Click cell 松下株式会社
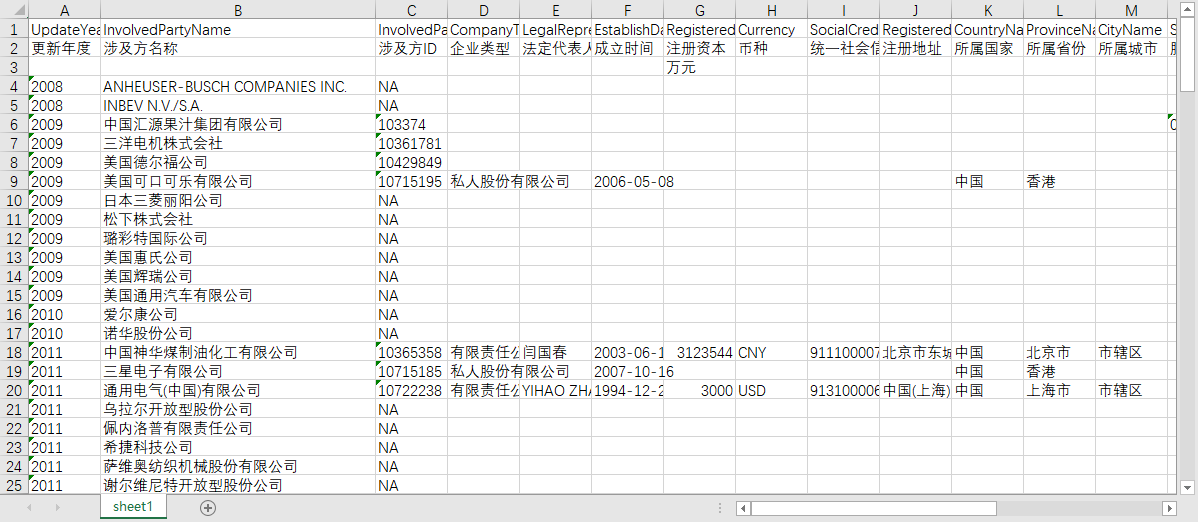The width and height of the screenshot is (1198, 522). click(238, 219)
